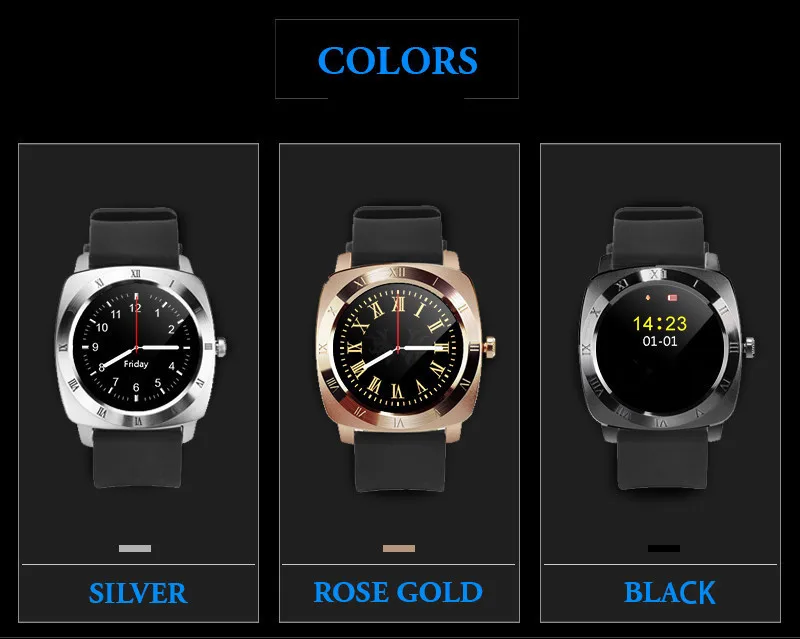
Task: Open the black watch image
Action: (665, 348)
